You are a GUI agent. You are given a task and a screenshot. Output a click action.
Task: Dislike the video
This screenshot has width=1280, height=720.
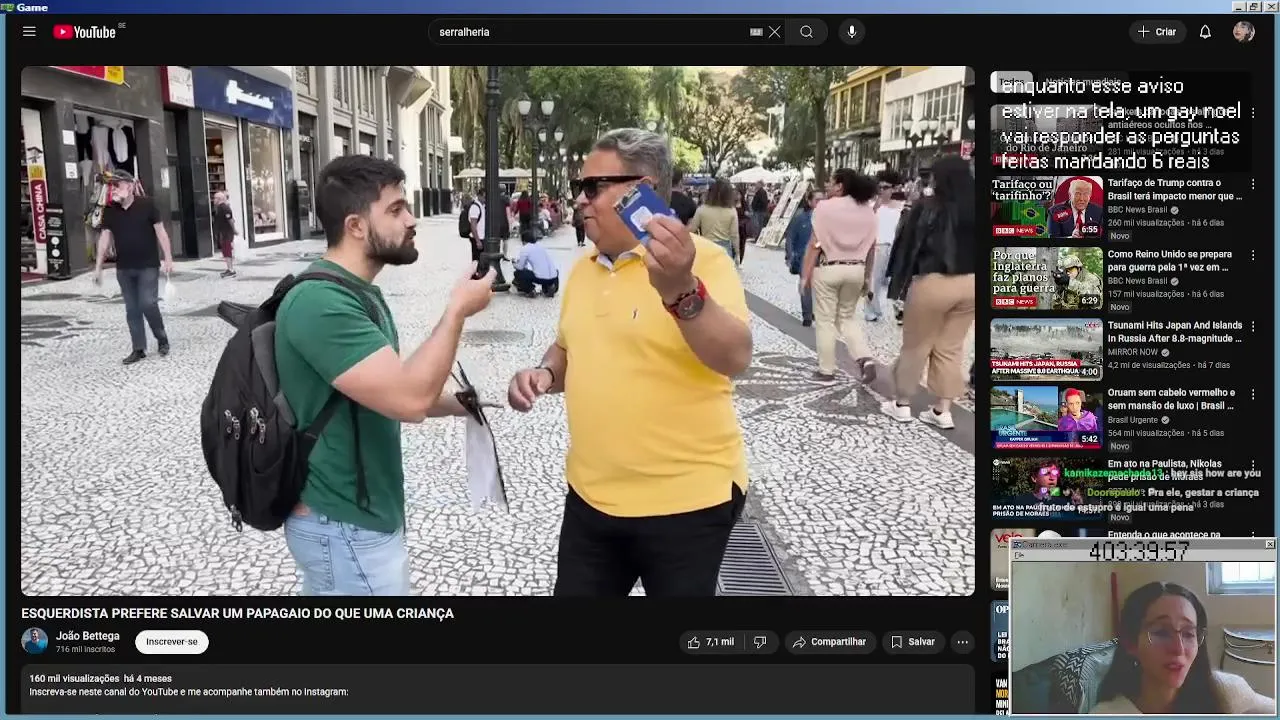click(x=760, y=642)
